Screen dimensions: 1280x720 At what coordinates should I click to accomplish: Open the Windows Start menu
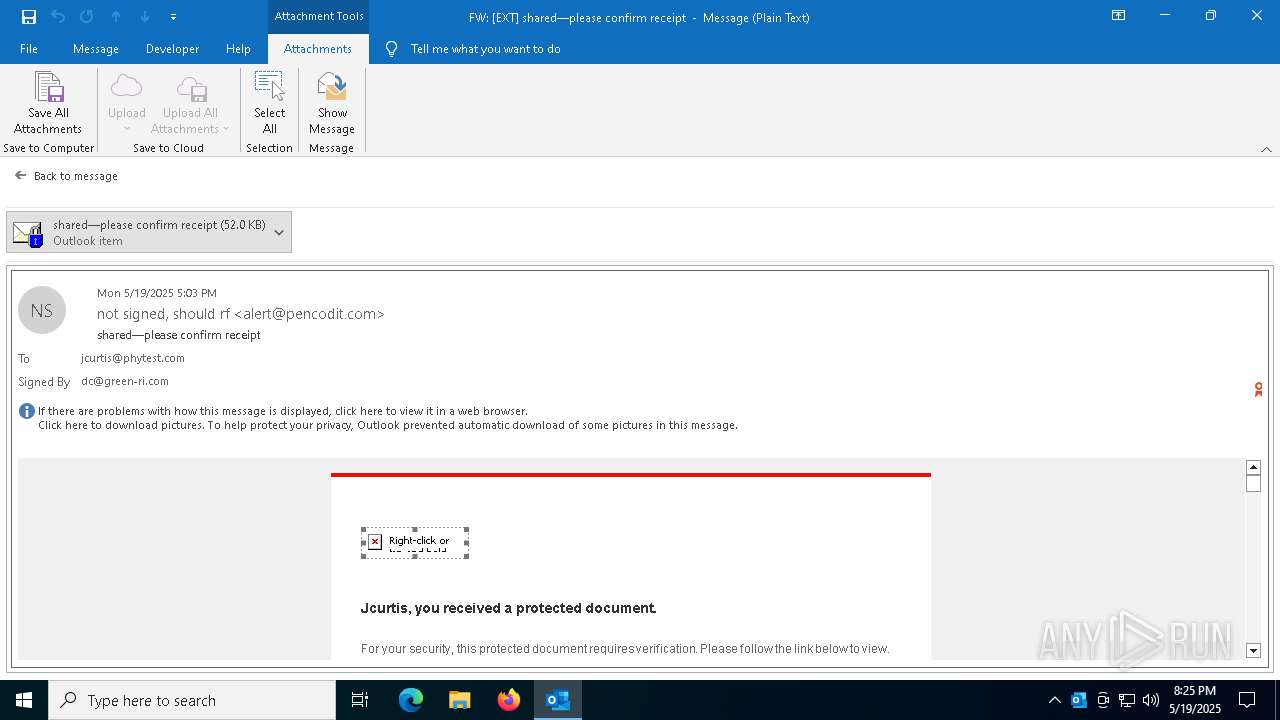click(24, 700)
